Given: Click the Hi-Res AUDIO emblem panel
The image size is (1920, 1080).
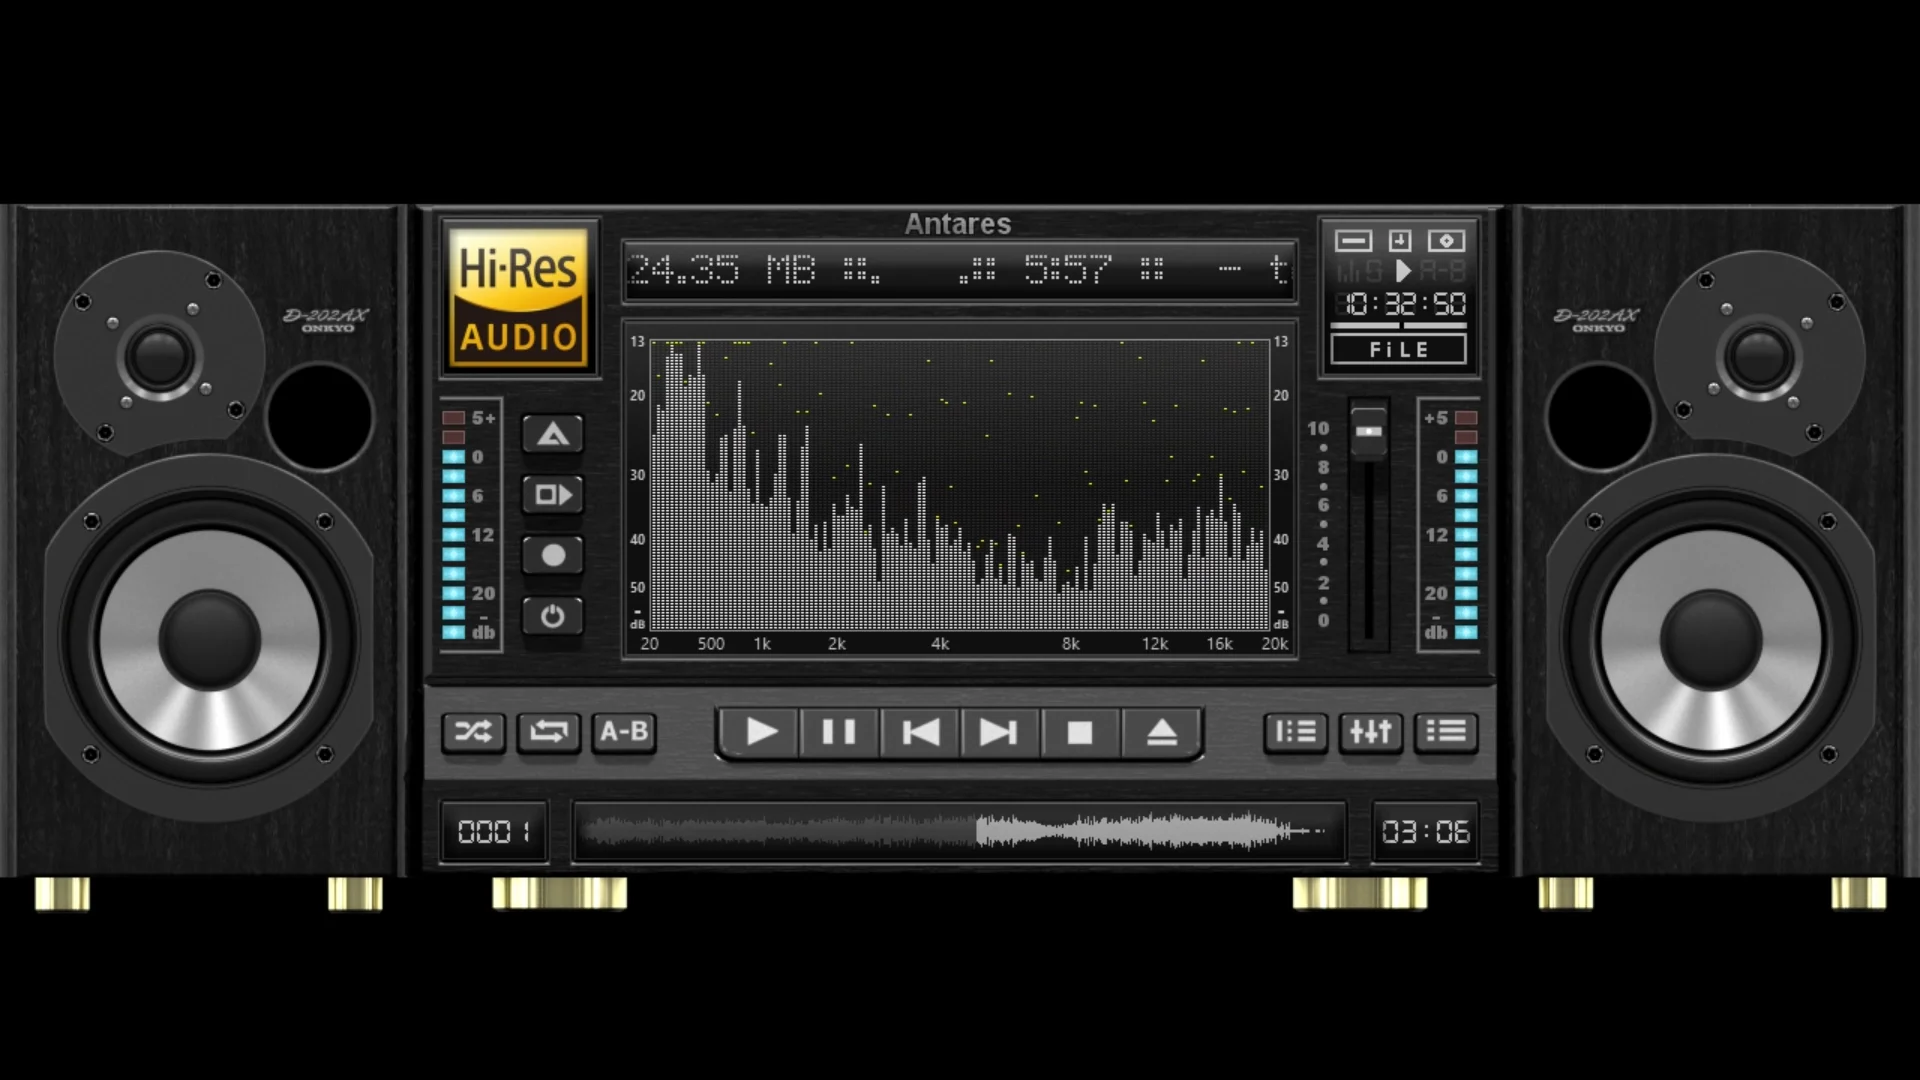Looking at the screenshot, I should 519,296.
